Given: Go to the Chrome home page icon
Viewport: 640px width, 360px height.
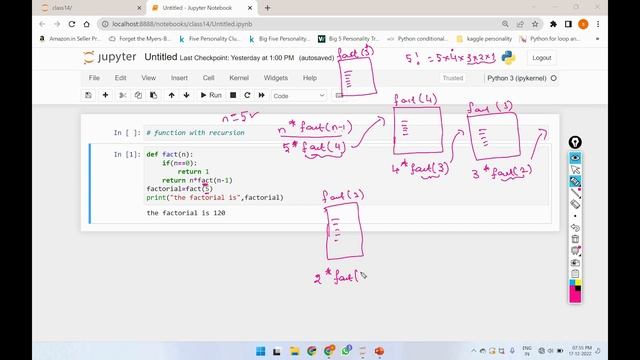Looking at the screenshot, I should (x=87, y=24).
